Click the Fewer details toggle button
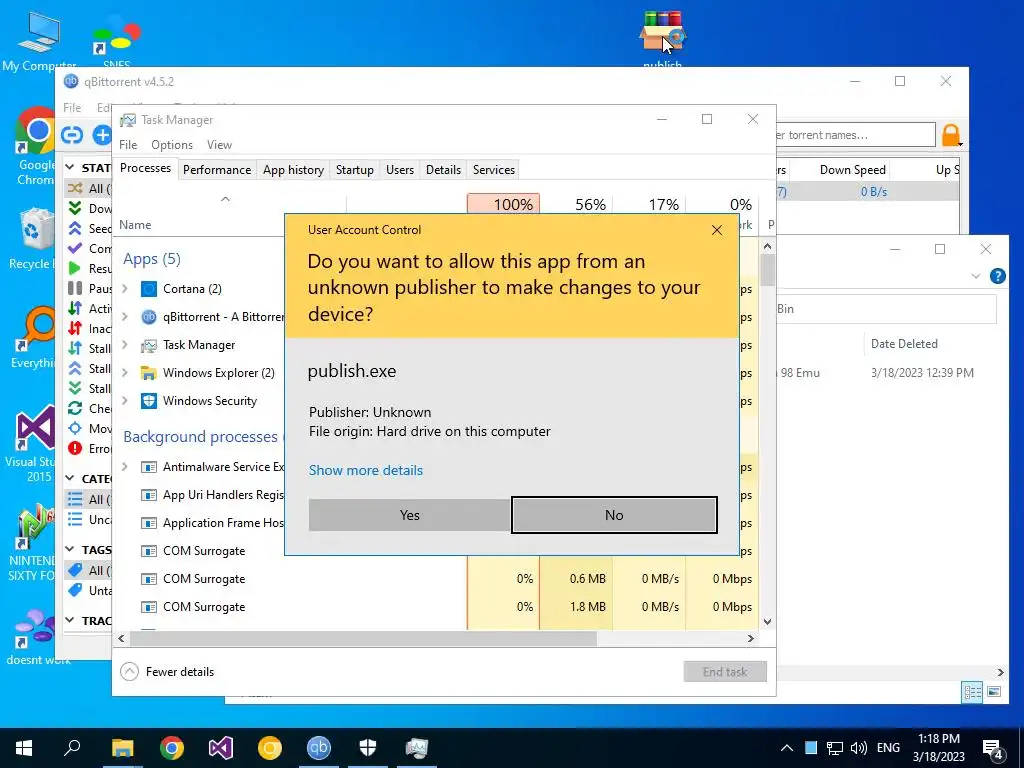Viewport: 1024px width, 768px height. (x=168, y=671)
